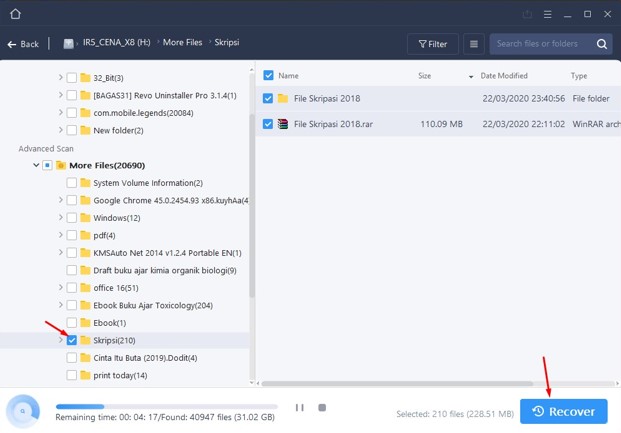Toggle the More Files(20690) checkbox
The width and height of the screenshot is (621, 433).
pos(47,165)
